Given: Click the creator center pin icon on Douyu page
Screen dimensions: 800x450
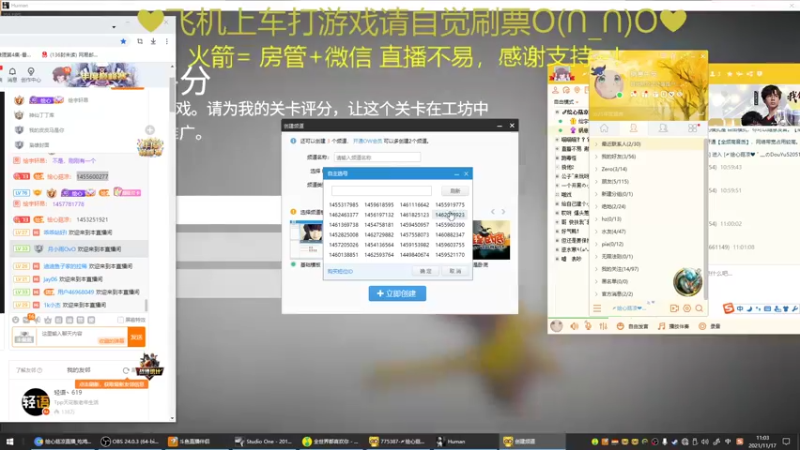Looking at the screenshot, I should (31, 73).
